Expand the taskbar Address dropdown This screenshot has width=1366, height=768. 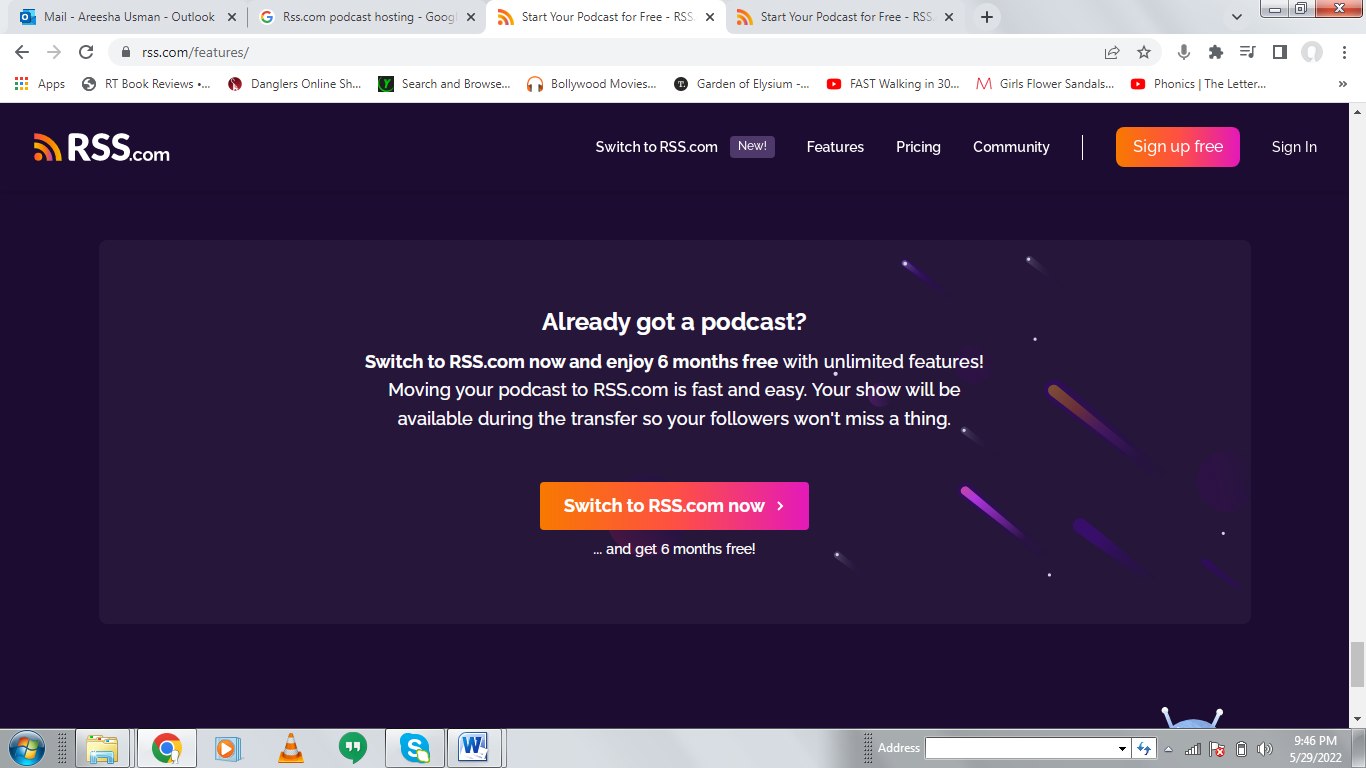click(x=1122, y=749)
